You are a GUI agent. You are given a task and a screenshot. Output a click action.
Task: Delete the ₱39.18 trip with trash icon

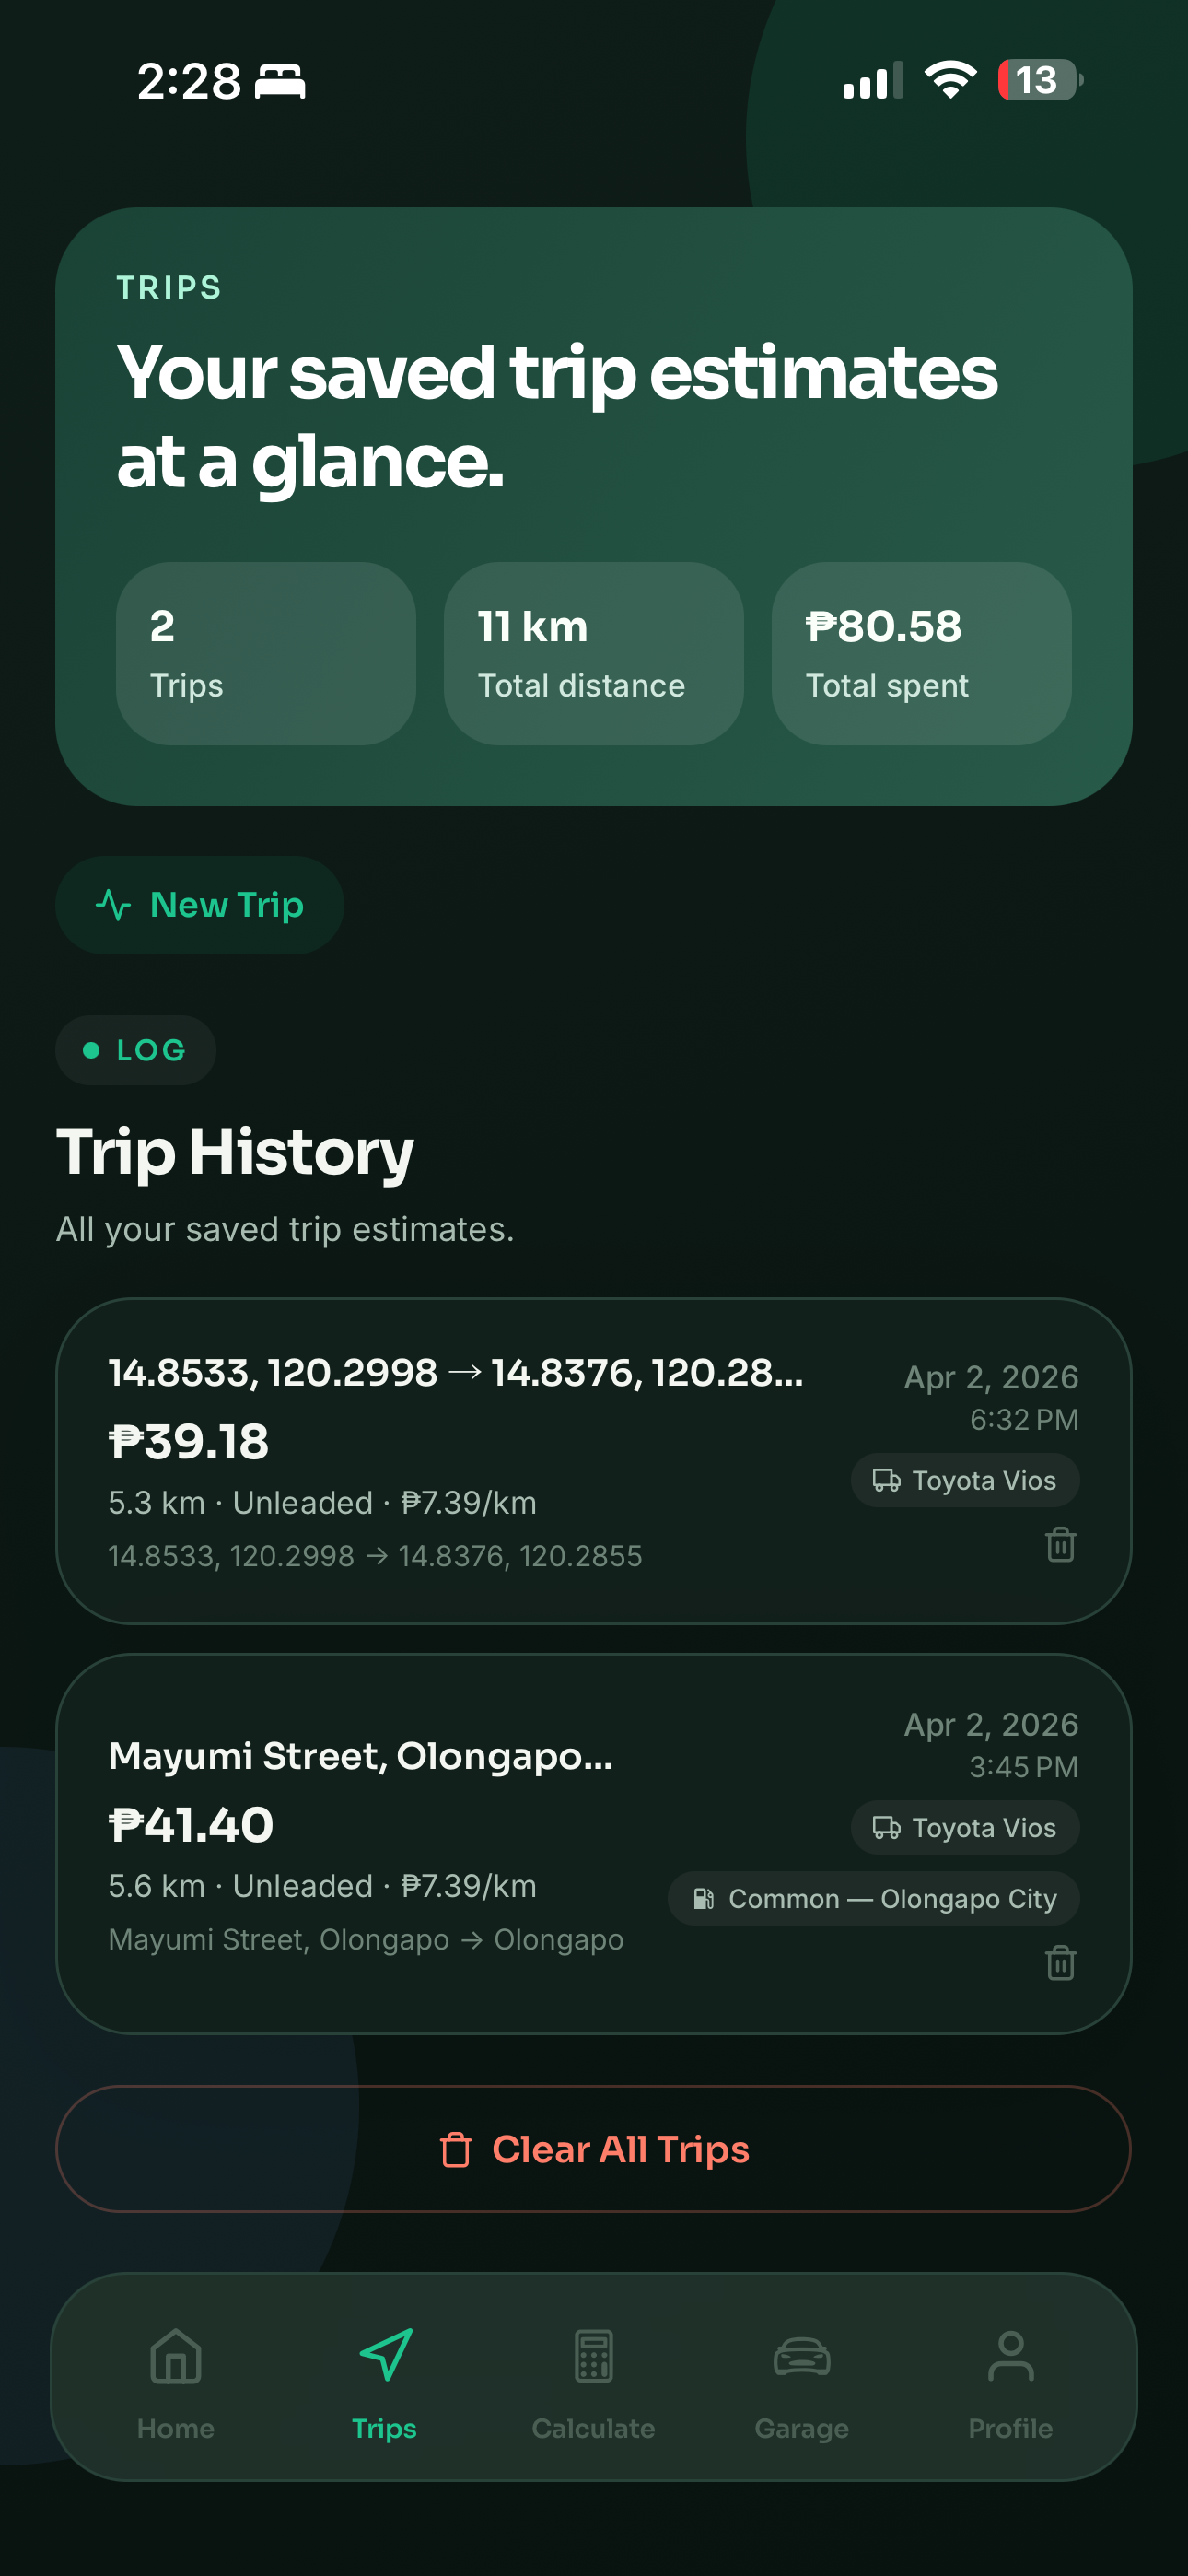[1060, 1544]
